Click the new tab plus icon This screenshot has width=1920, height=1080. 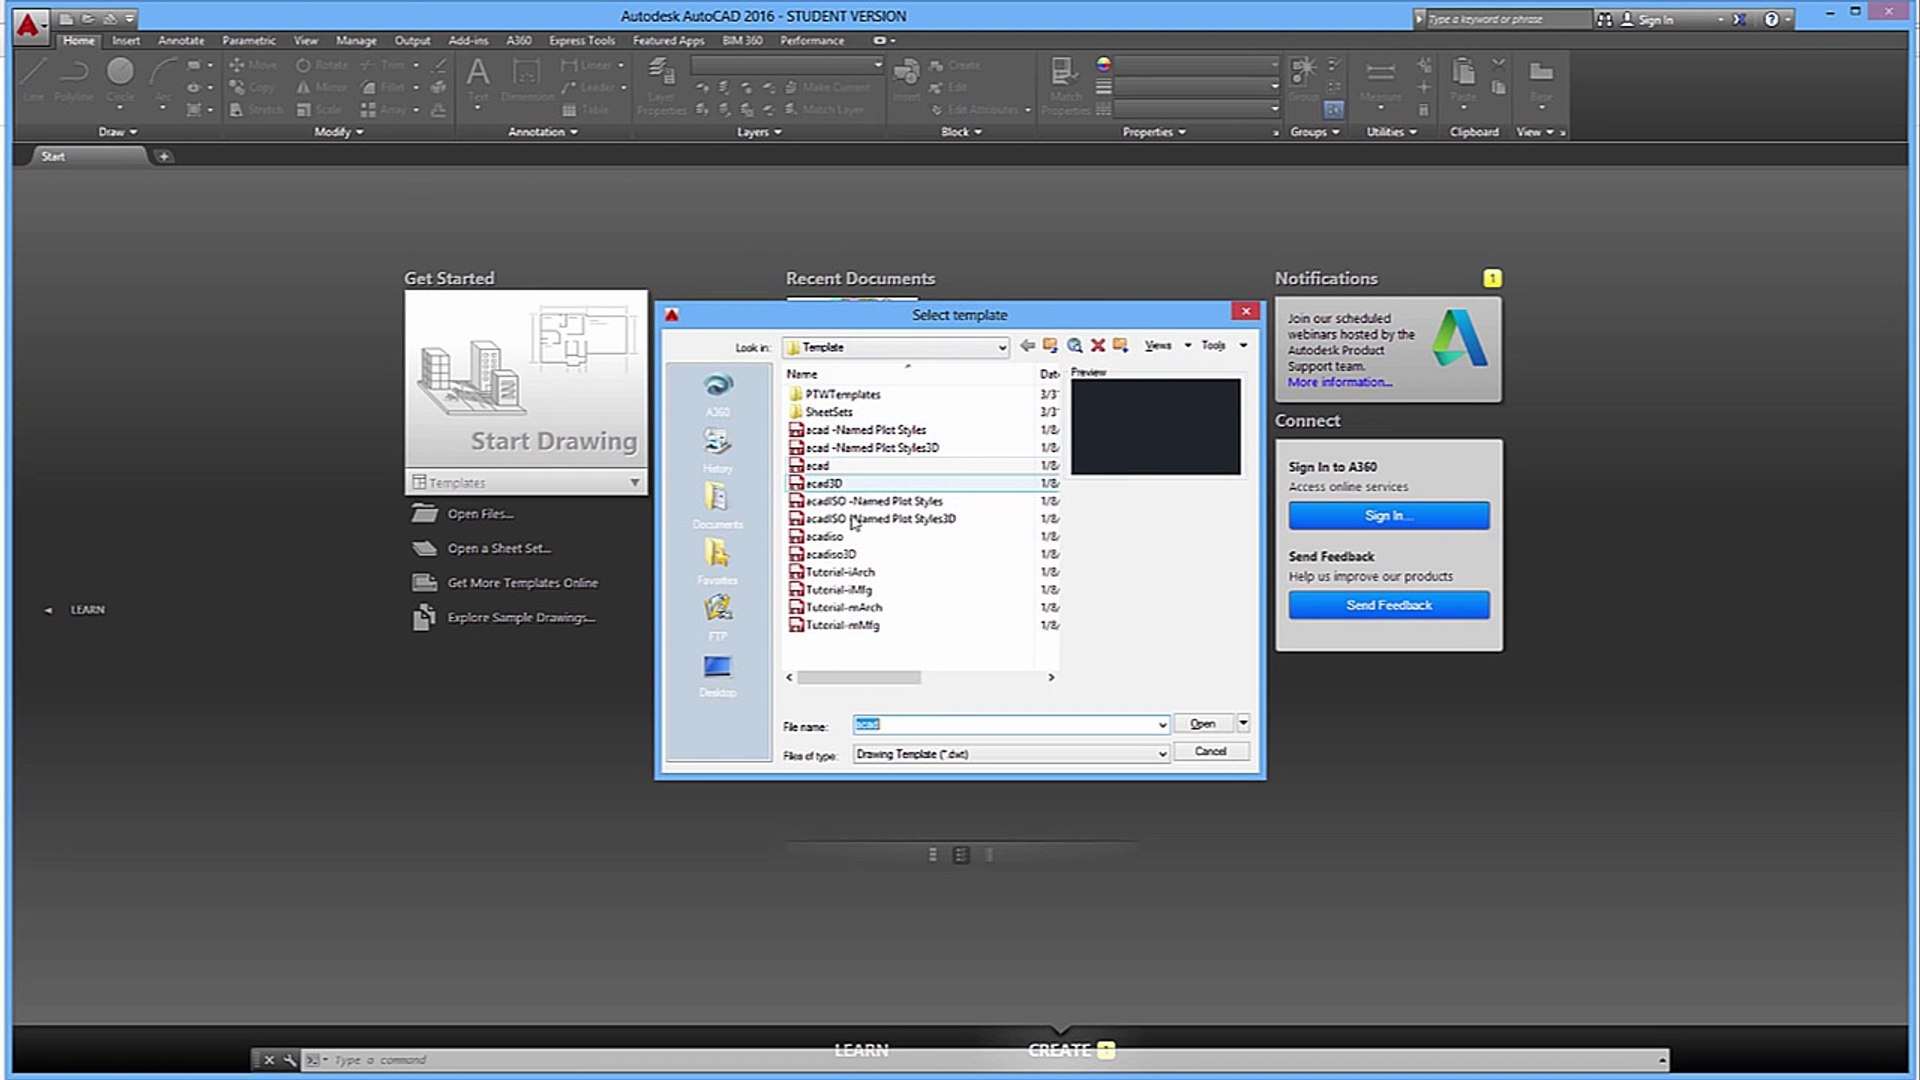coord(164,156)
